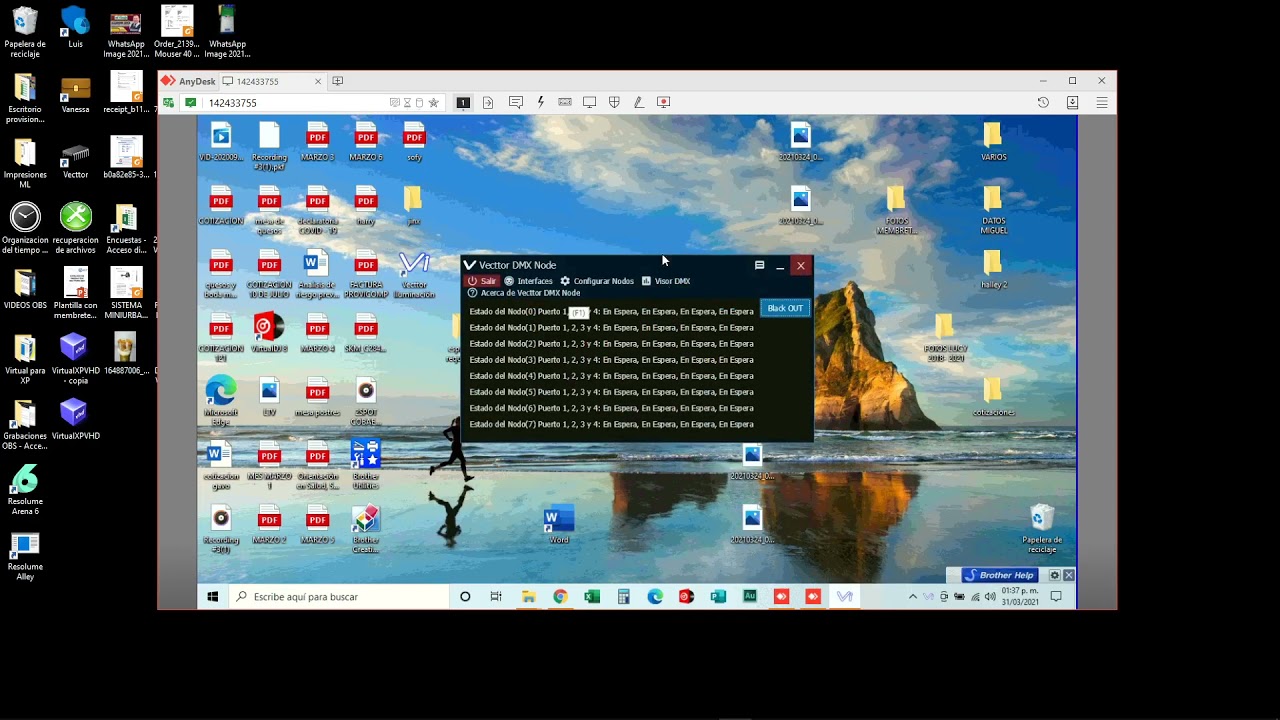Open the Word shortcut on remote desktop
The image size is (1280, 720).
point(558,524)
